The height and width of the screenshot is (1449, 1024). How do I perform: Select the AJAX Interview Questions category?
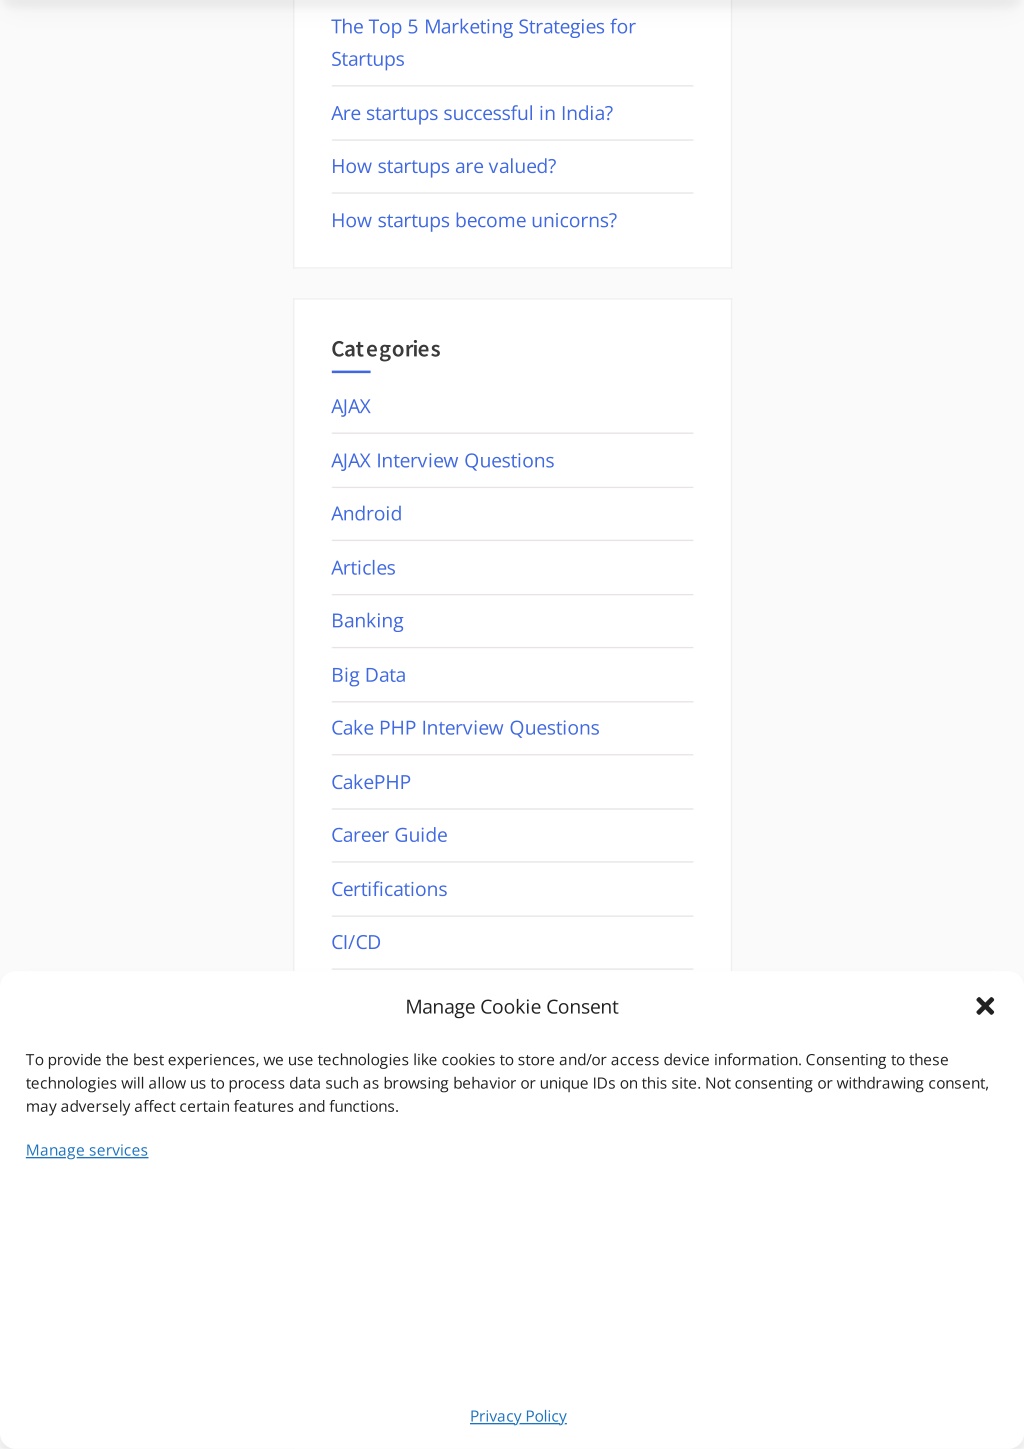[x=443, y=461]
